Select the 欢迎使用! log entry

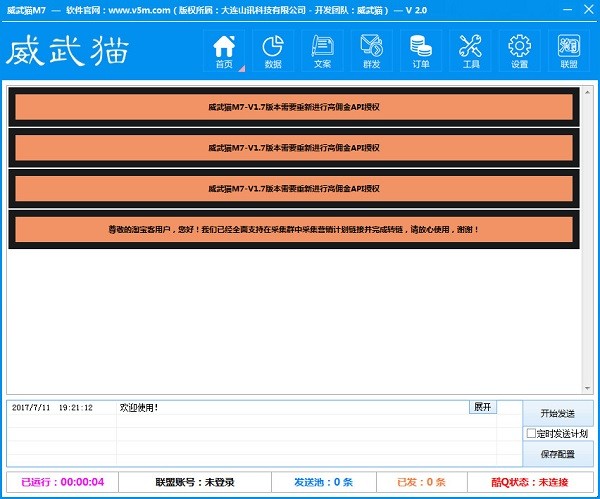(x=139, y=408)
